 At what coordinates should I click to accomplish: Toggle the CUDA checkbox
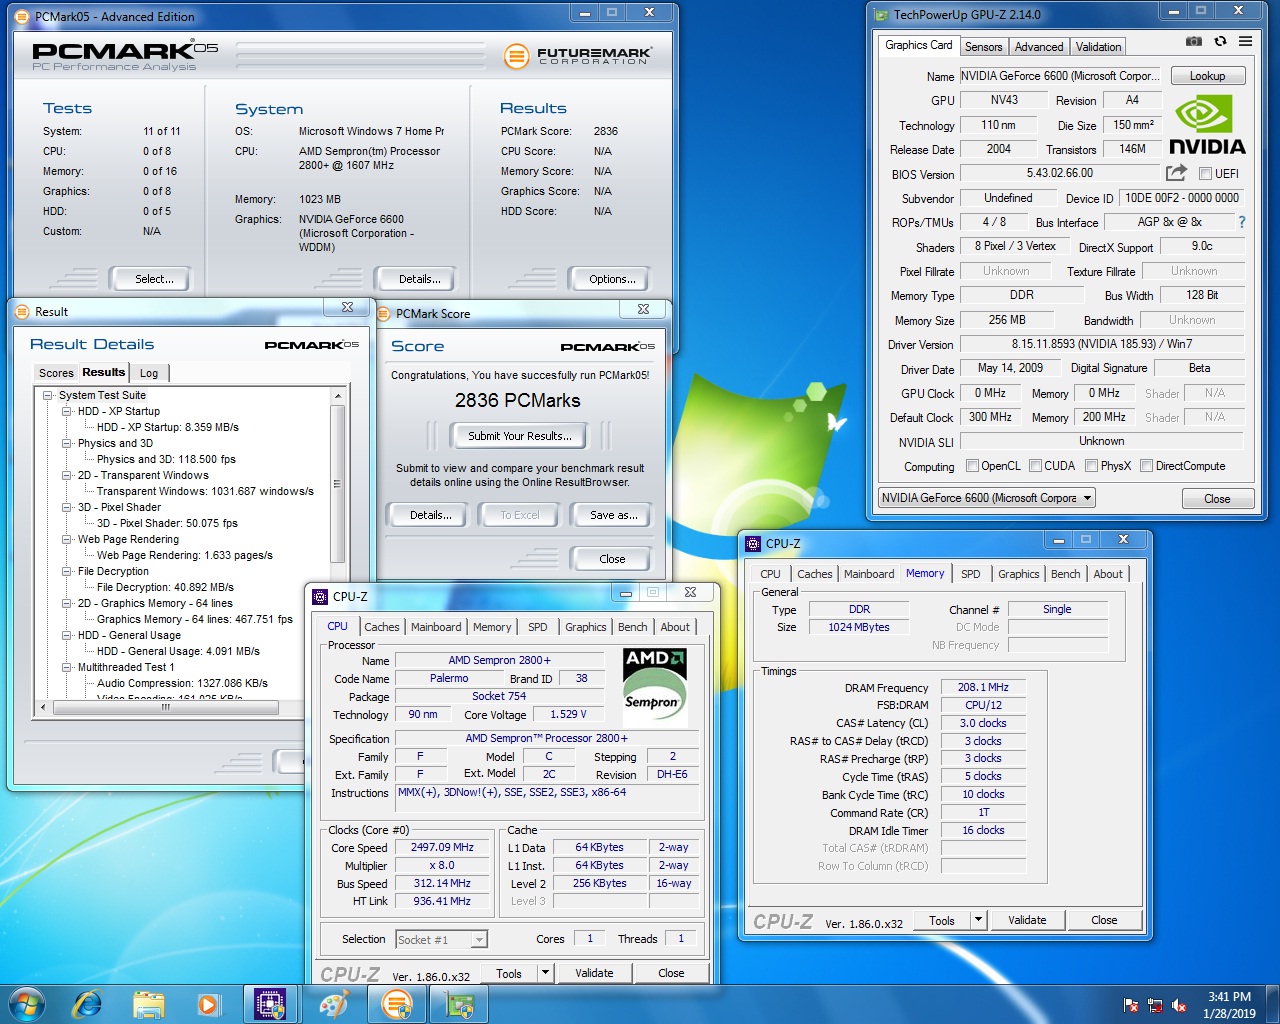[x=1035, y=466]
